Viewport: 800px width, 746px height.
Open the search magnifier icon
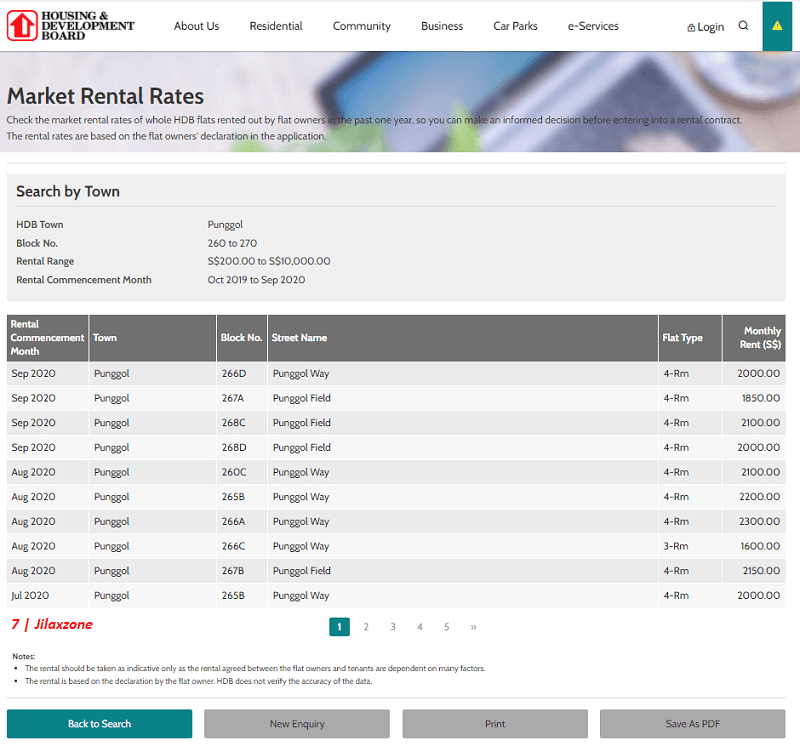coord(743,26)
